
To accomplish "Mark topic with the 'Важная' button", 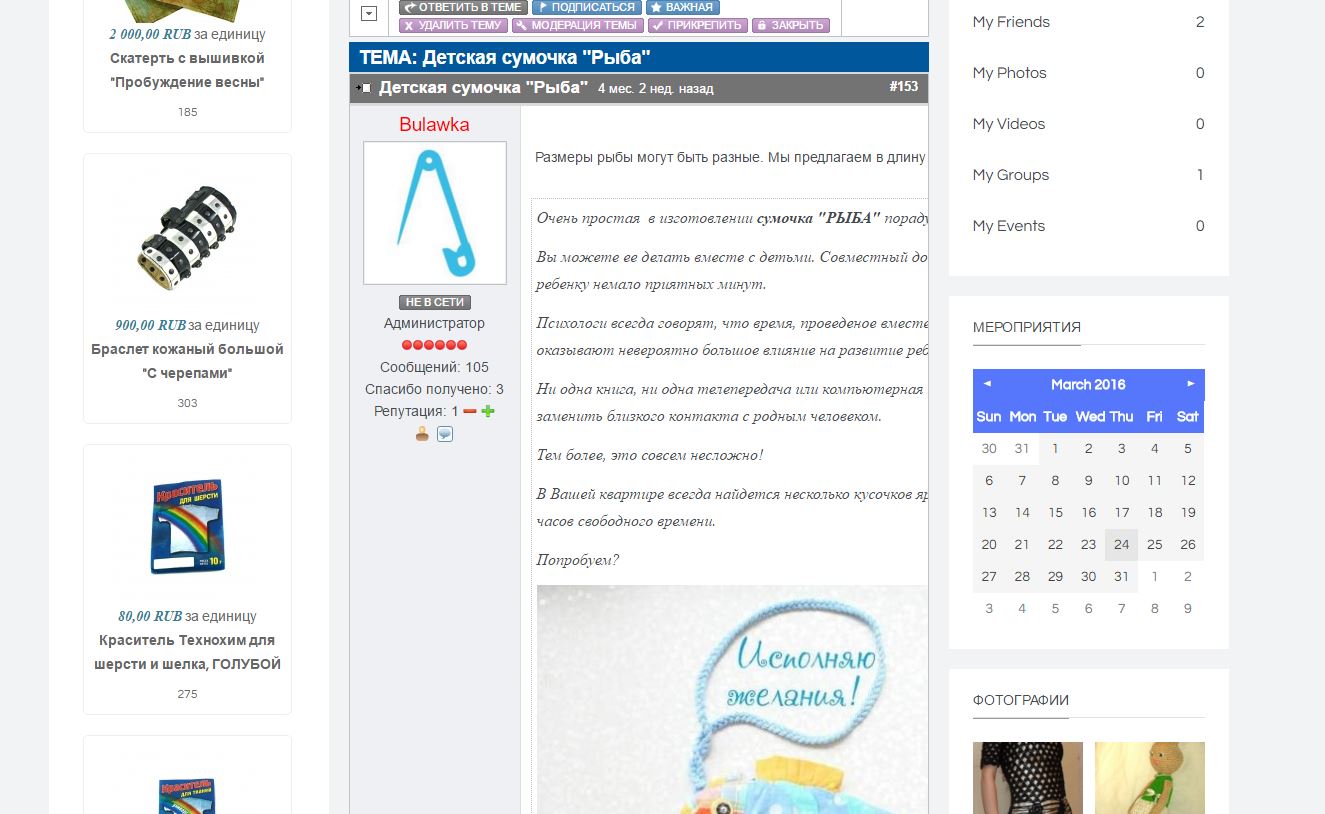I will coord(682,7).
